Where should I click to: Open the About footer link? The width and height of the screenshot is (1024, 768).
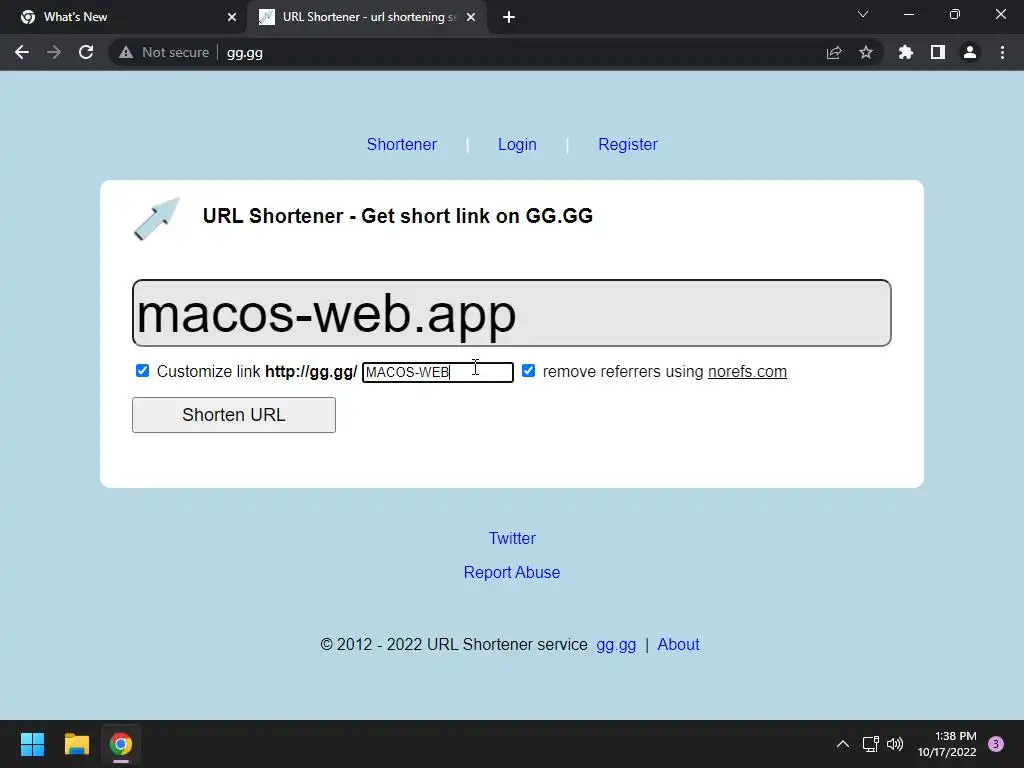coord(679,645)
